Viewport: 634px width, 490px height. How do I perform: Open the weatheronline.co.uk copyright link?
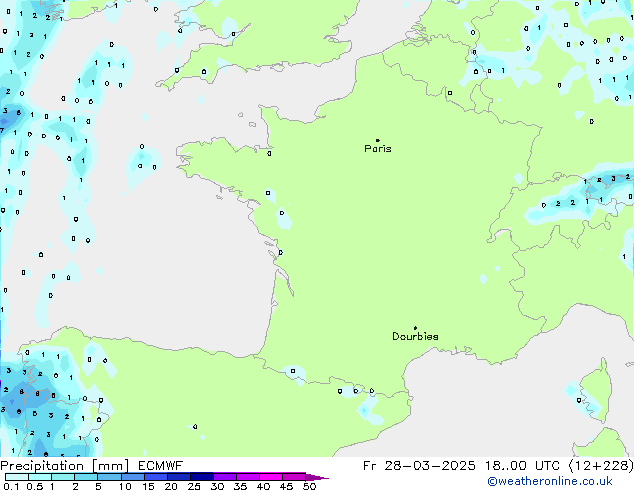tap(550, 481)
